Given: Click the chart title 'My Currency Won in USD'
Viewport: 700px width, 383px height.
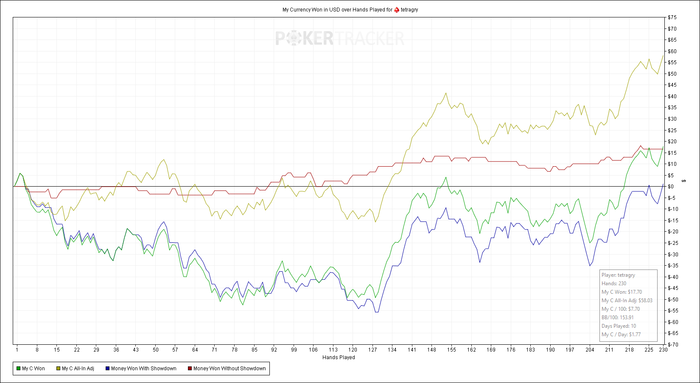Looking at the screenshot, I should coord(311,9).
